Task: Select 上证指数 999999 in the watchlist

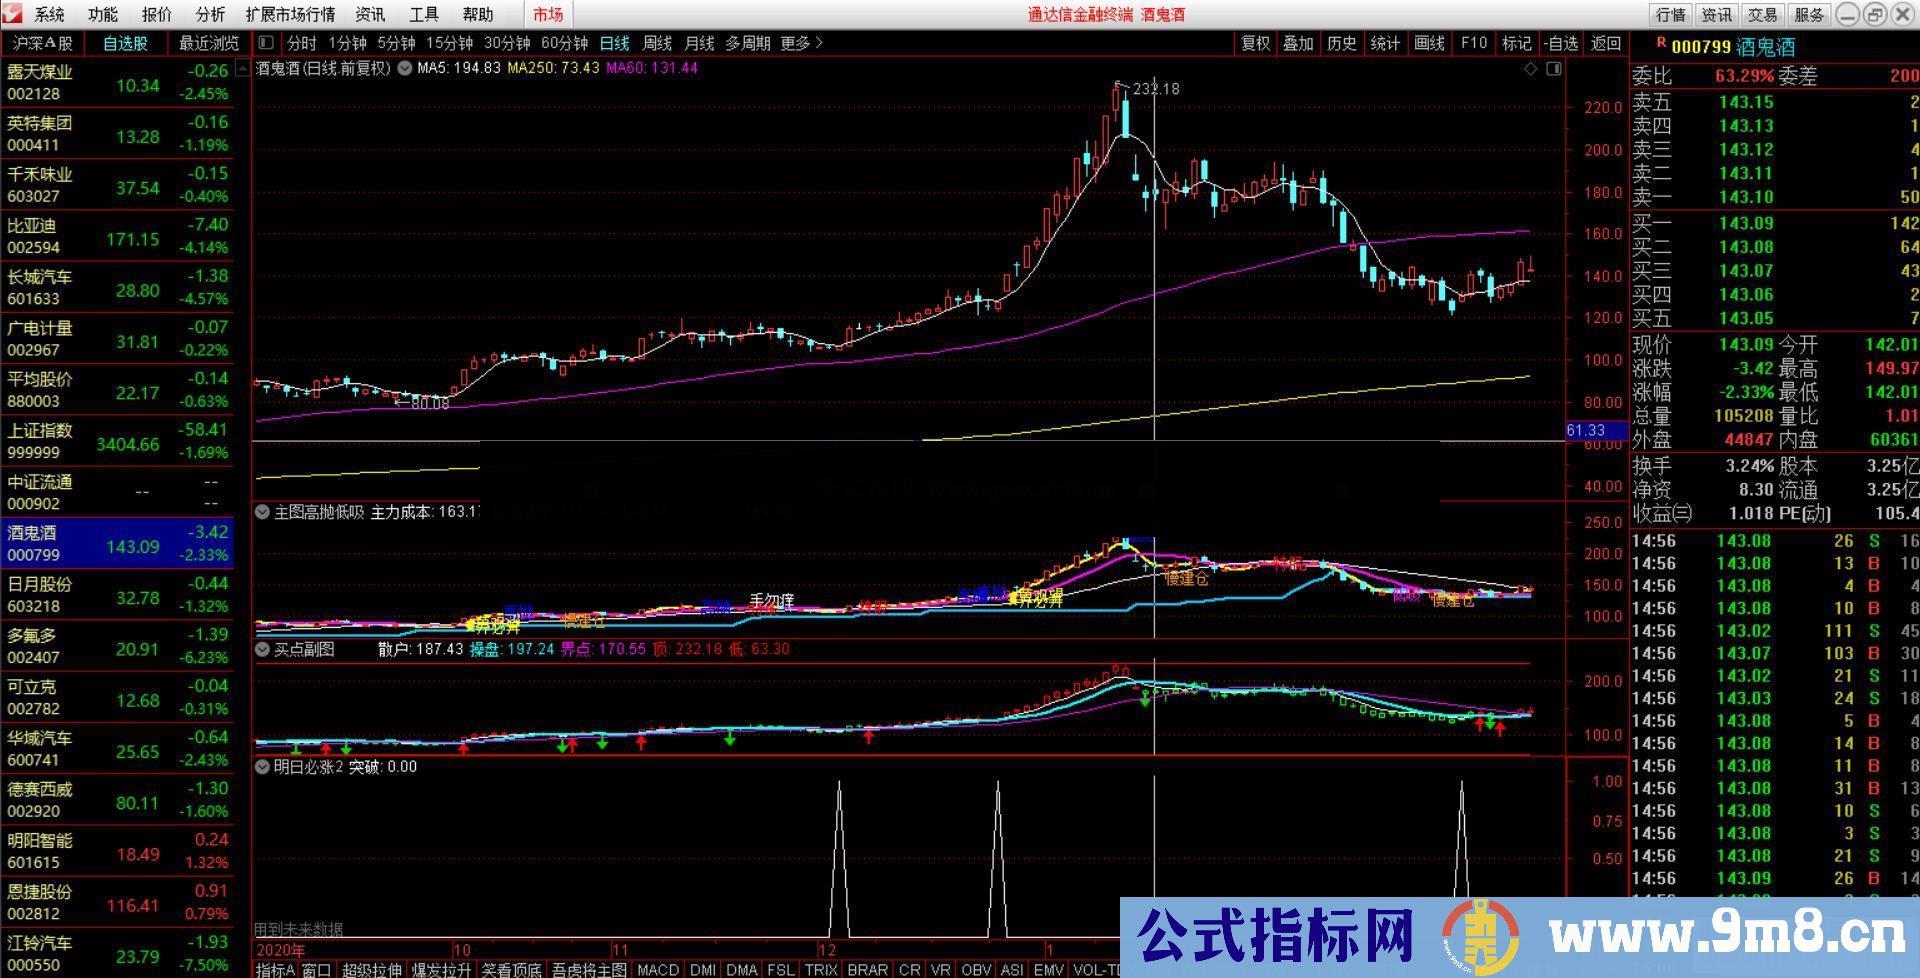Action: (117, 441)
